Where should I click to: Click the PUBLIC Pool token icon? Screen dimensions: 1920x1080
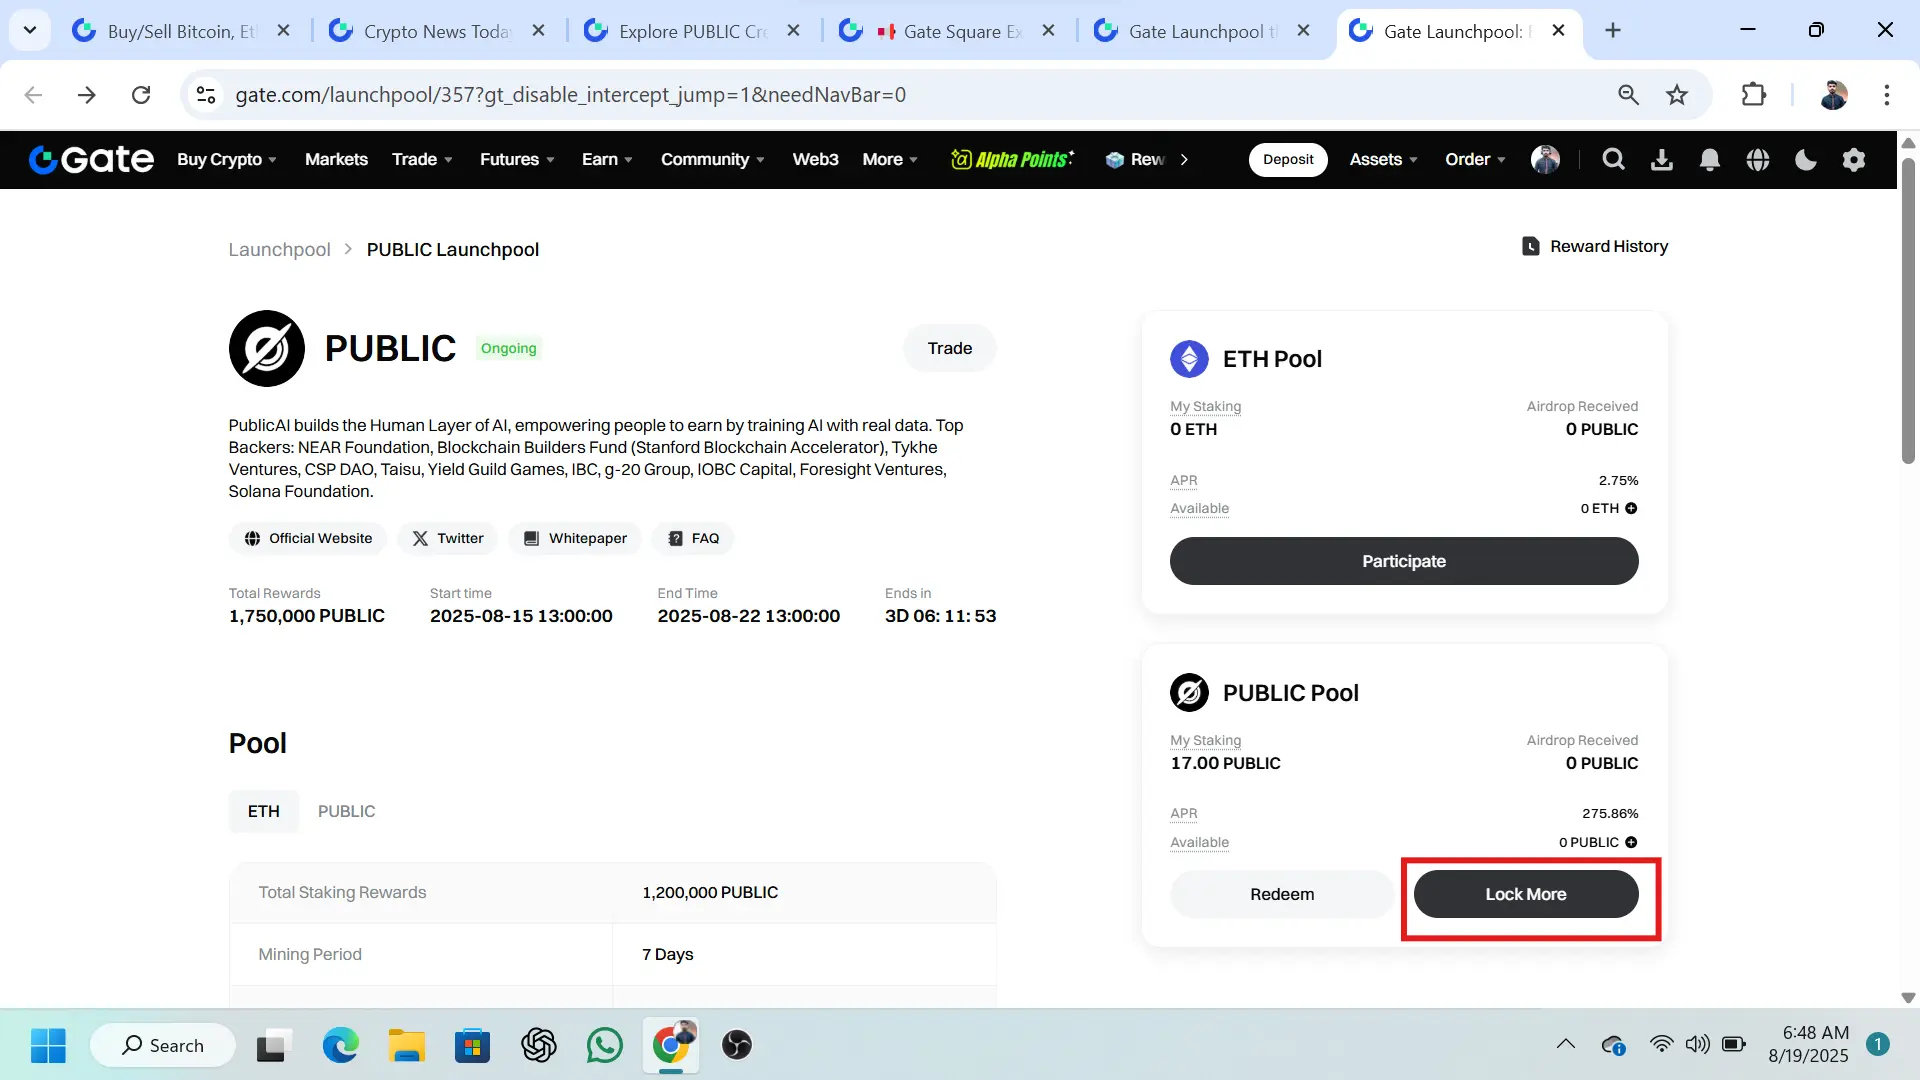tap(1189, 692)
